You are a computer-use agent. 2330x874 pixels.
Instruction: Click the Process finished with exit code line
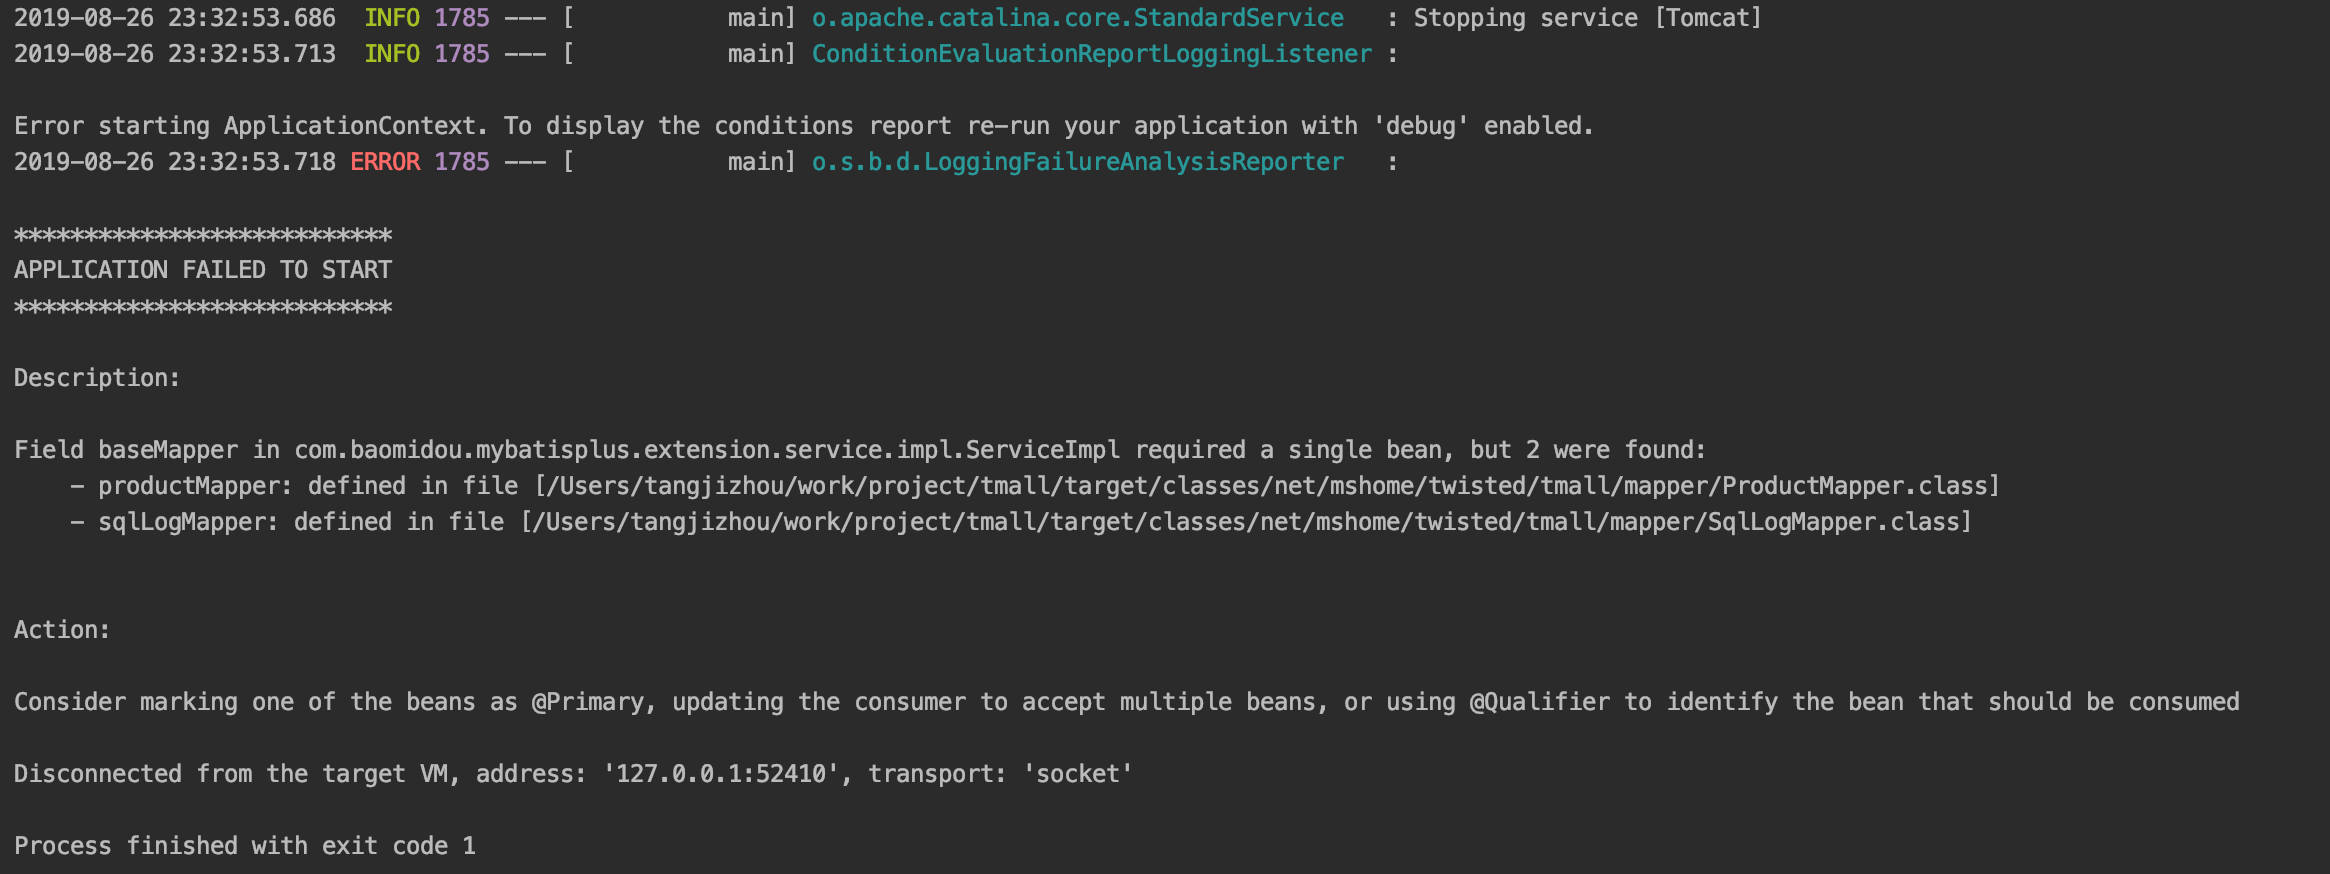[x=245, y=846]
